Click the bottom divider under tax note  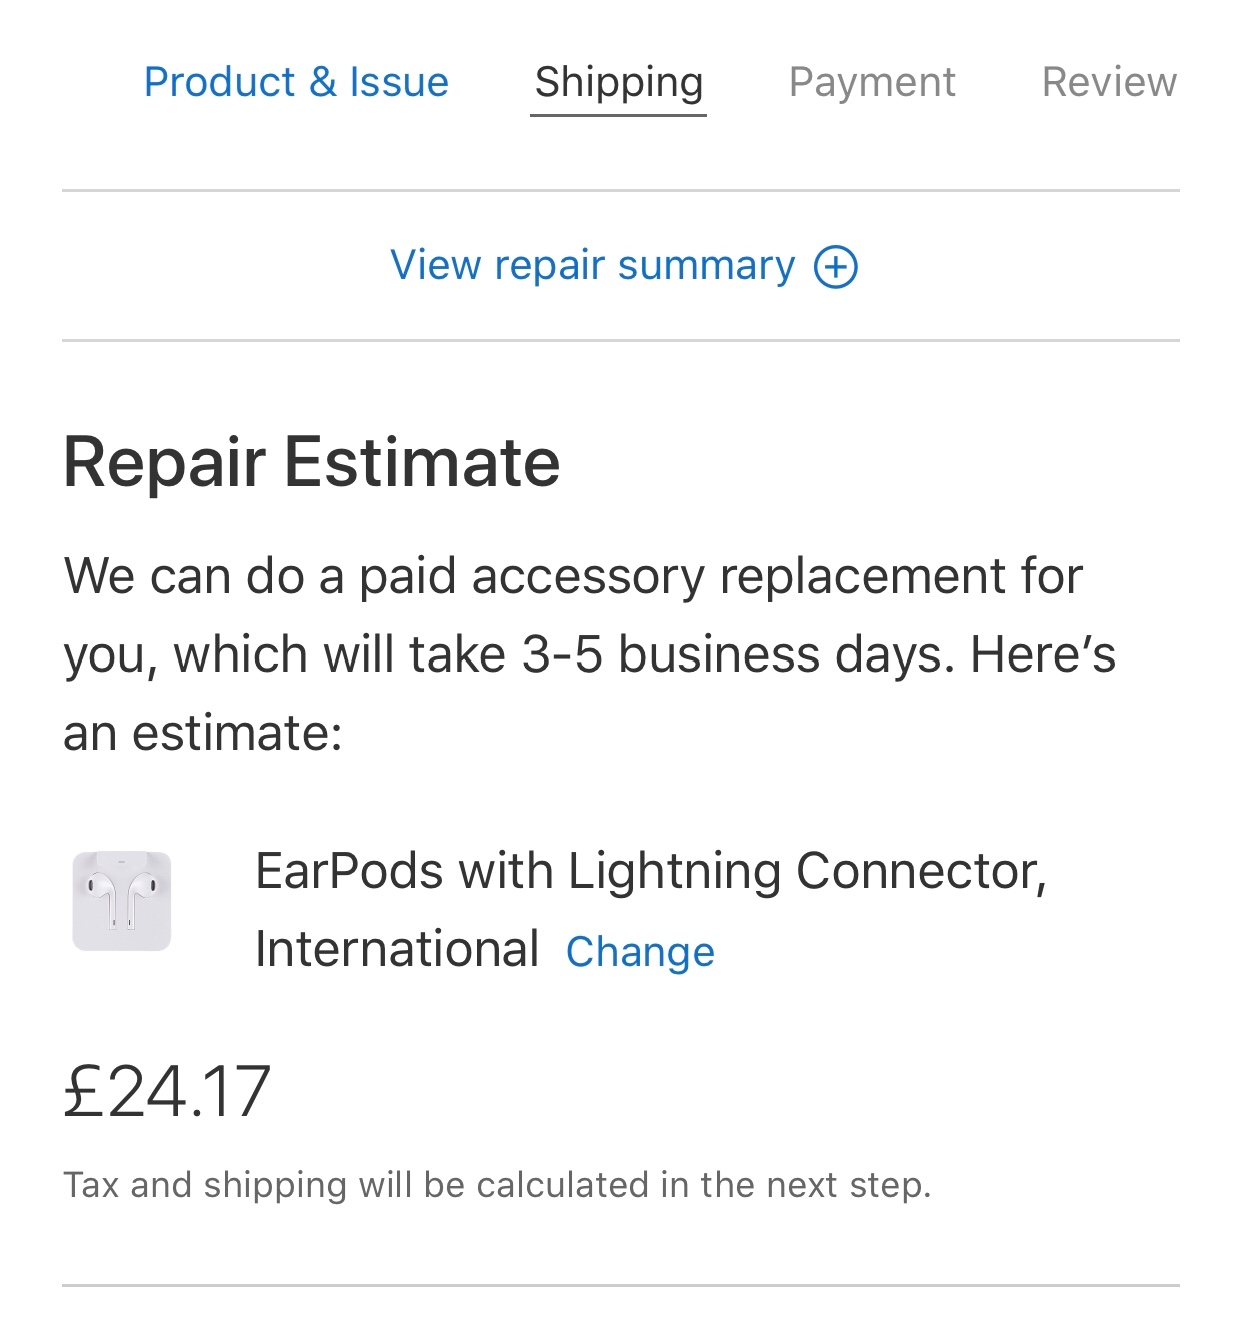pos(620,1285)
